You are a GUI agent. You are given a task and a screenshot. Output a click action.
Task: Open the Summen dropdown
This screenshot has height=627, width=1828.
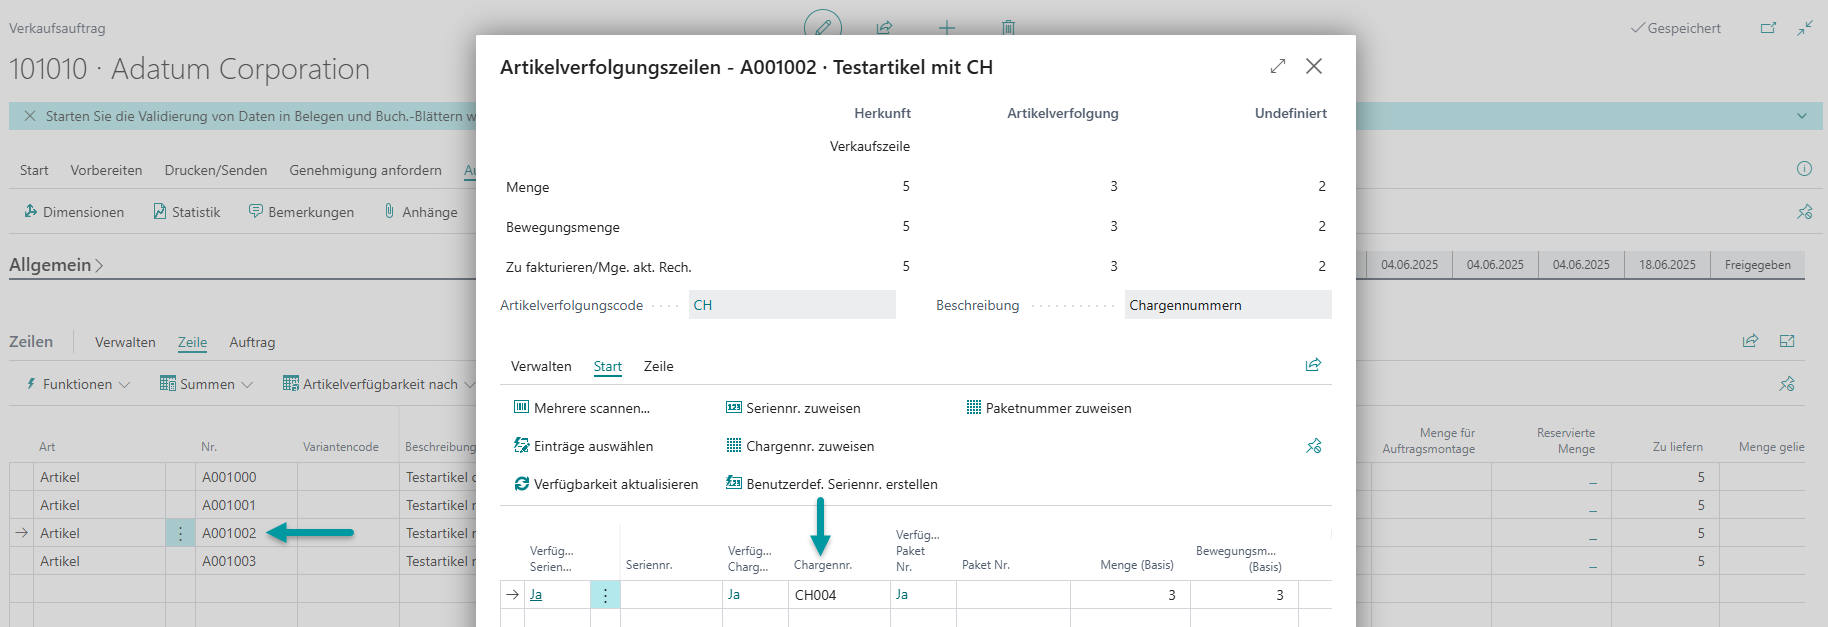pos(207,384)
